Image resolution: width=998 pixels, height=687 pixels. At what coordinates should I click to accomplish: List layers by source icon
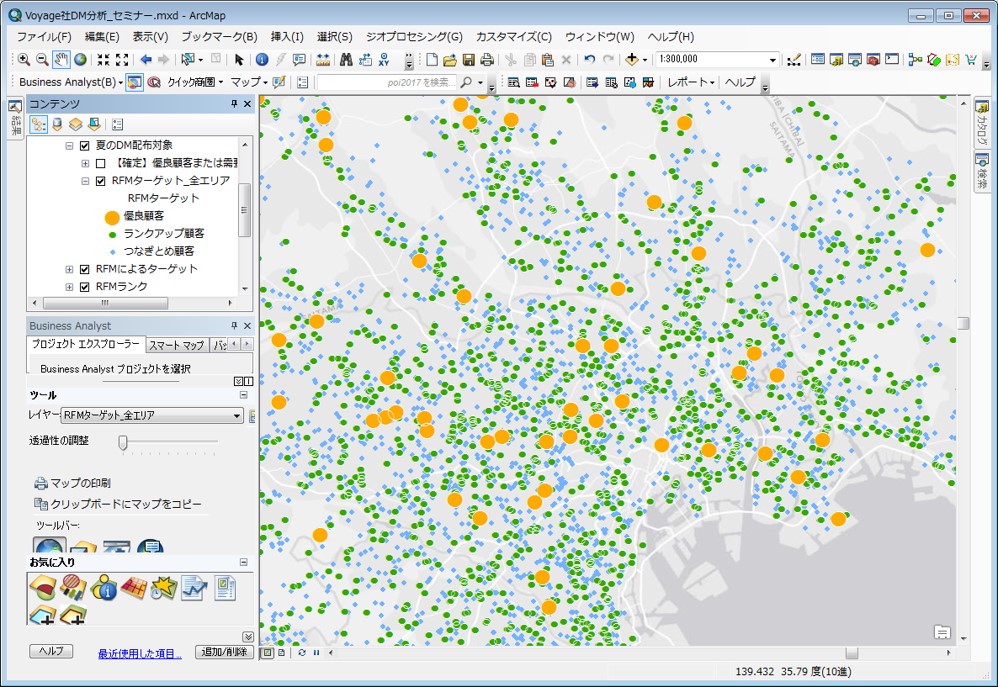57,124
